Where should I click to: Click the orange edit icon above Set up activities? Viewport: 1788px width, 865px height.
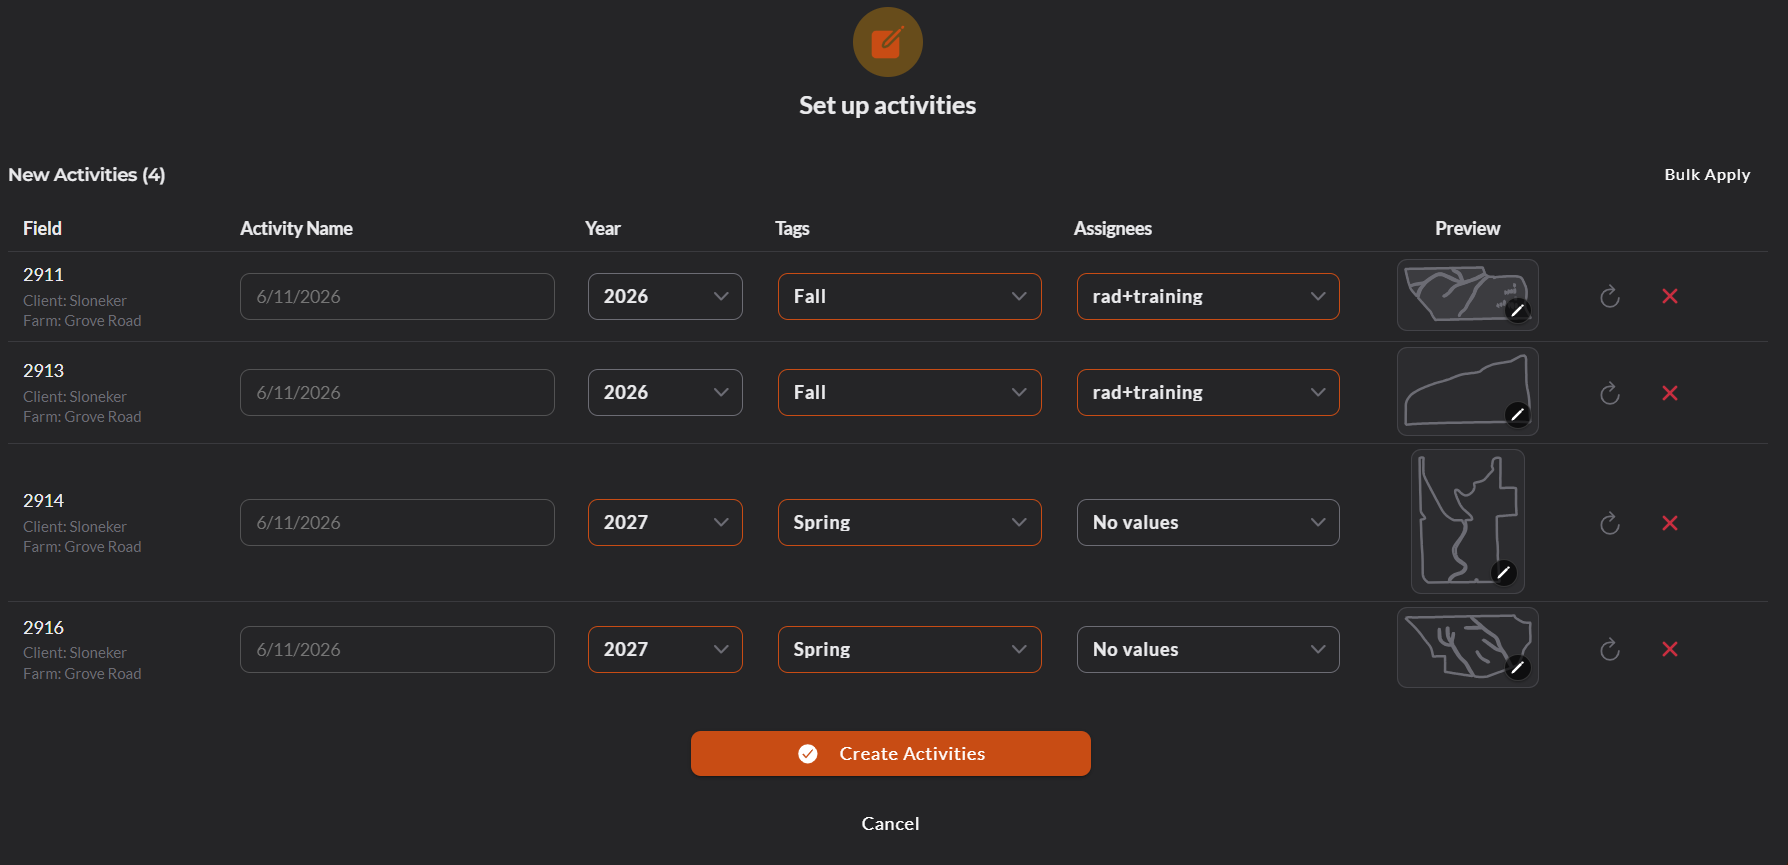click(x=887, y=42)
